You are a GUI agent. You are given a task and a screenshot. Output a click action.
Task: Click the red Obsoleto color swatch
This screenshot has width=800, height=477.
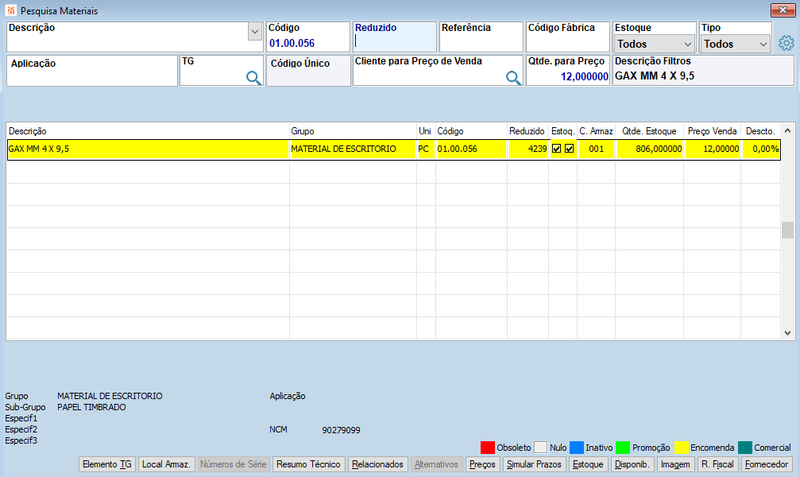point(487,447)
